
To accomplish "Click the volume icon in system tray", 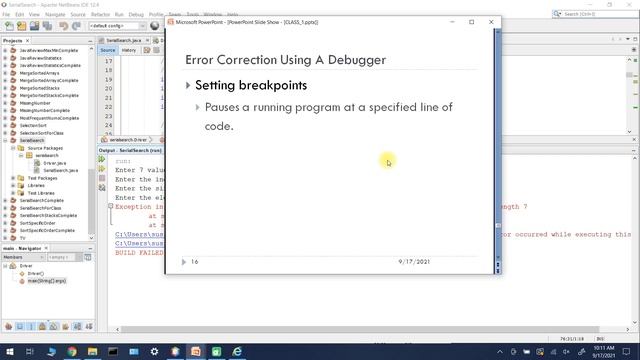I will coord(567,352).
